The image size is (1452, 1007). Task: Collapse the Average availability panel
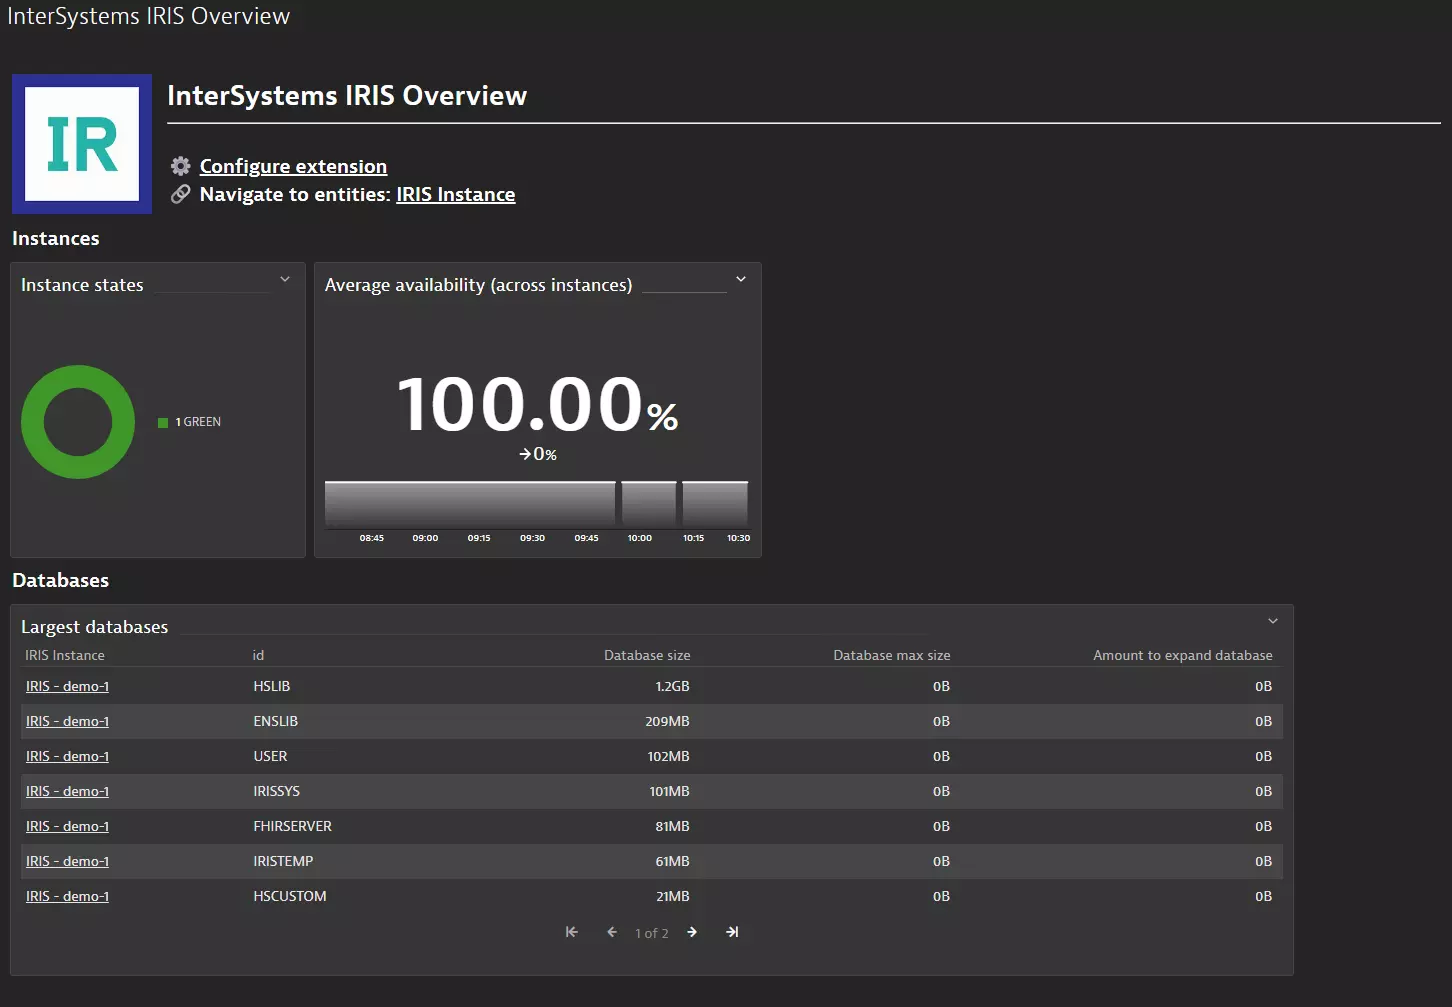pos(740,279)
